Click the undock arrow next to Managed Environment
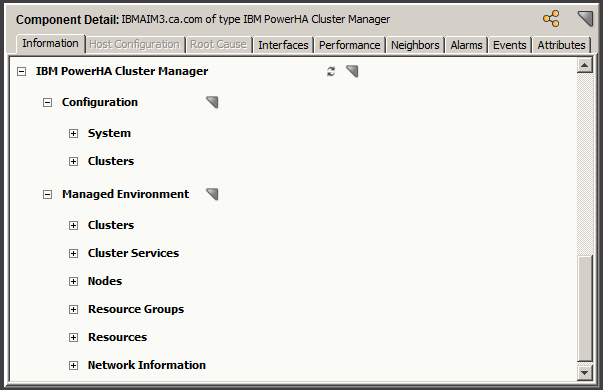 coord(212,194)
